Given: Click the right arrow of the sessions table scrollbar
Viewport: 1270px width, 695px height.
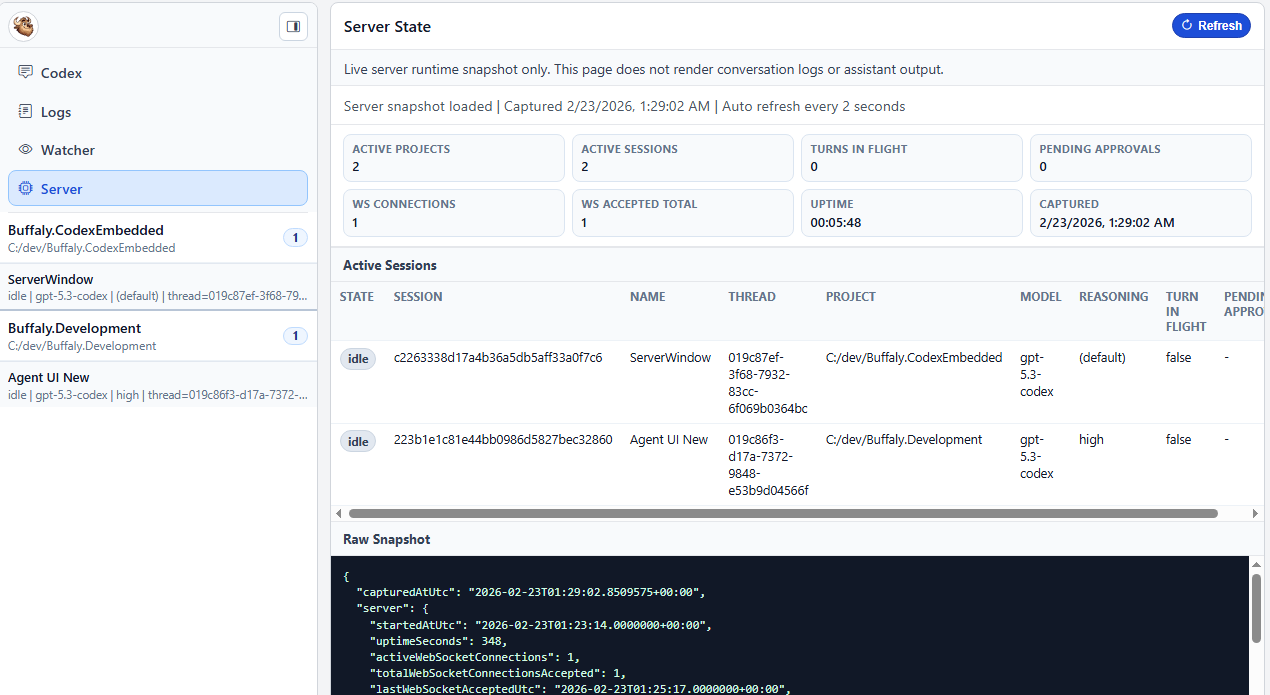Looking at the screenshot, I should pyautogui.click(x=1256, y=513).
